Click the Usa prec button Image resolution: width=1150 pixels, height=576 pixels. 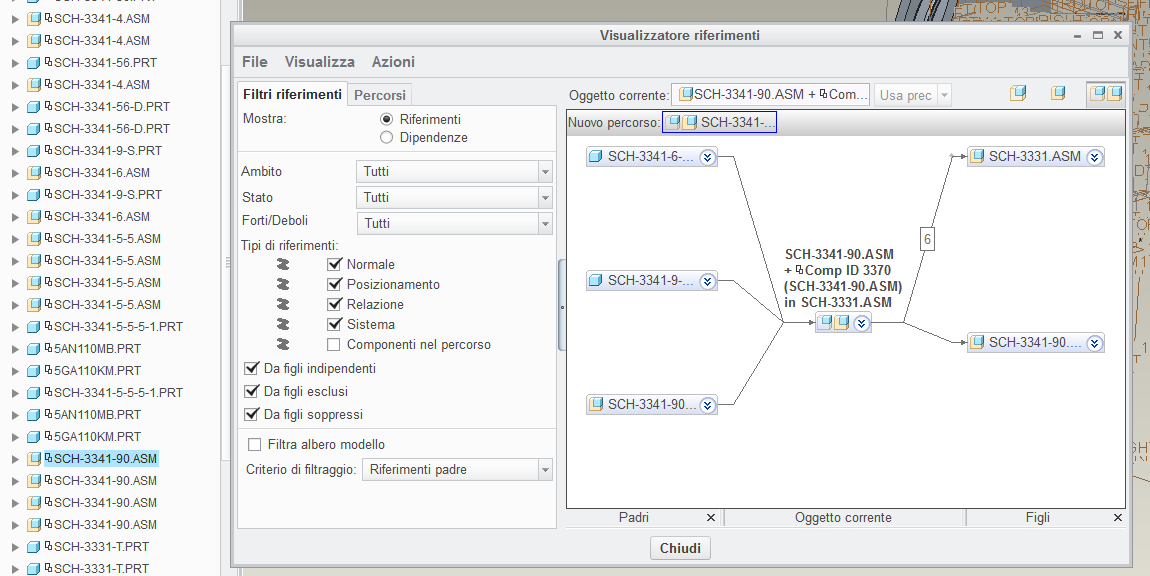906,95
